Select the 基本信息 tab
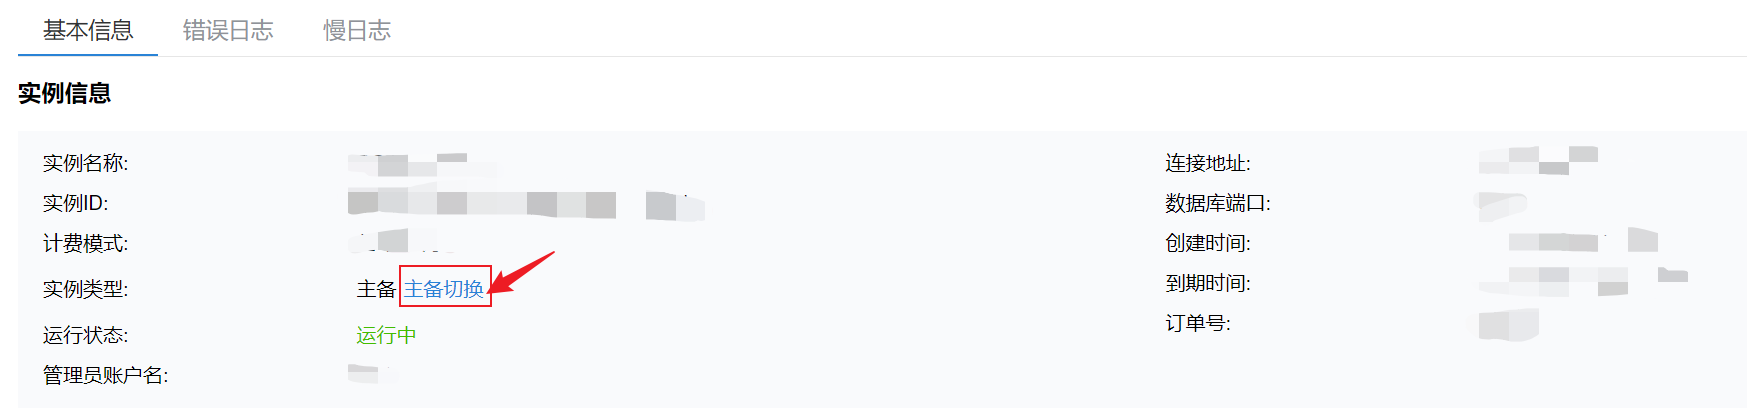This screenshot has width=1747, height=412. click(x=88, y=31)
